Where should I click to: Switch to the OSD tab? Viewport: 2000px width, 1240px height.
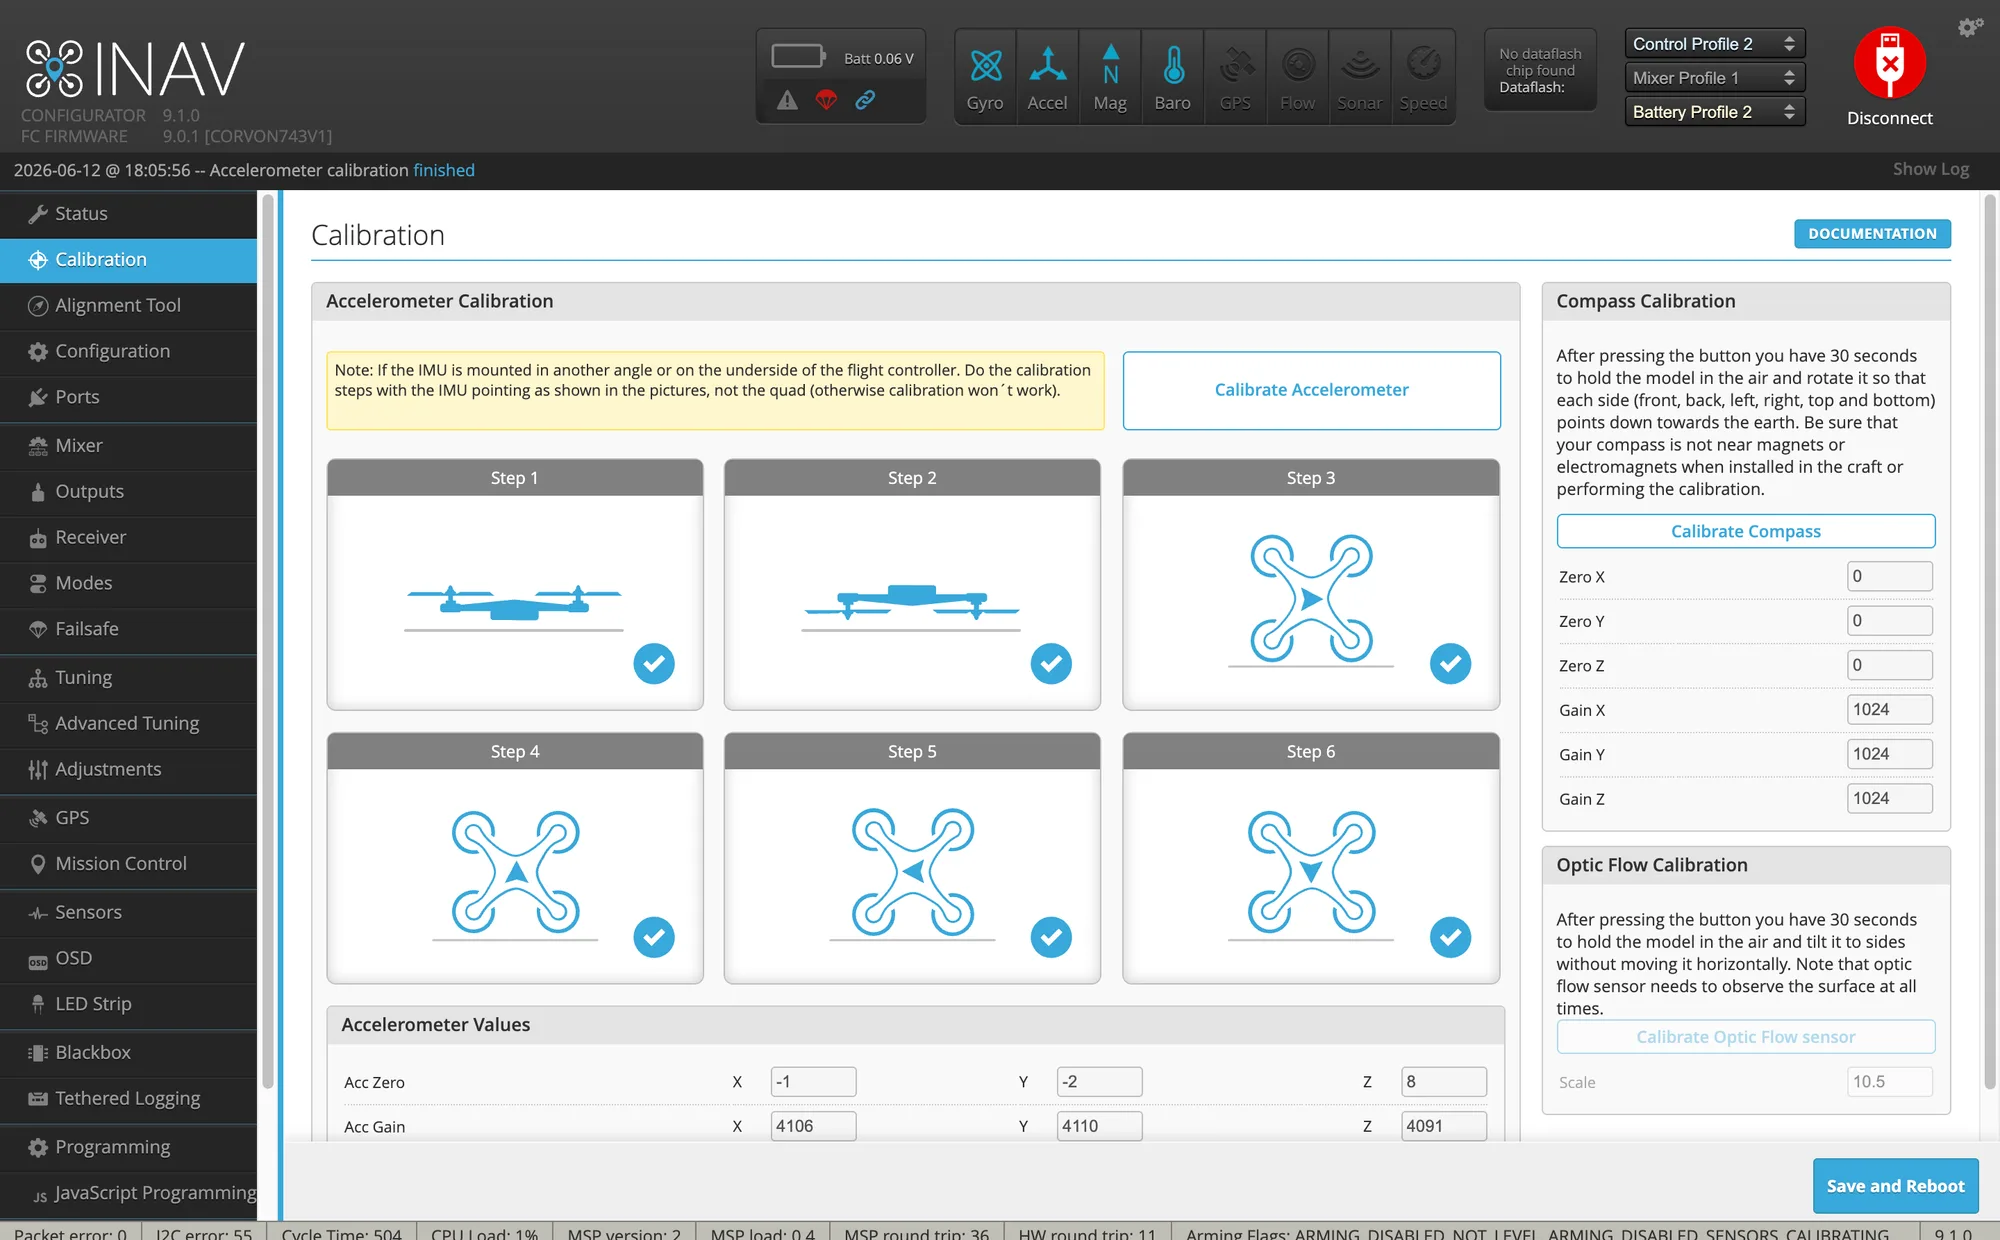[x=128, y=958]
